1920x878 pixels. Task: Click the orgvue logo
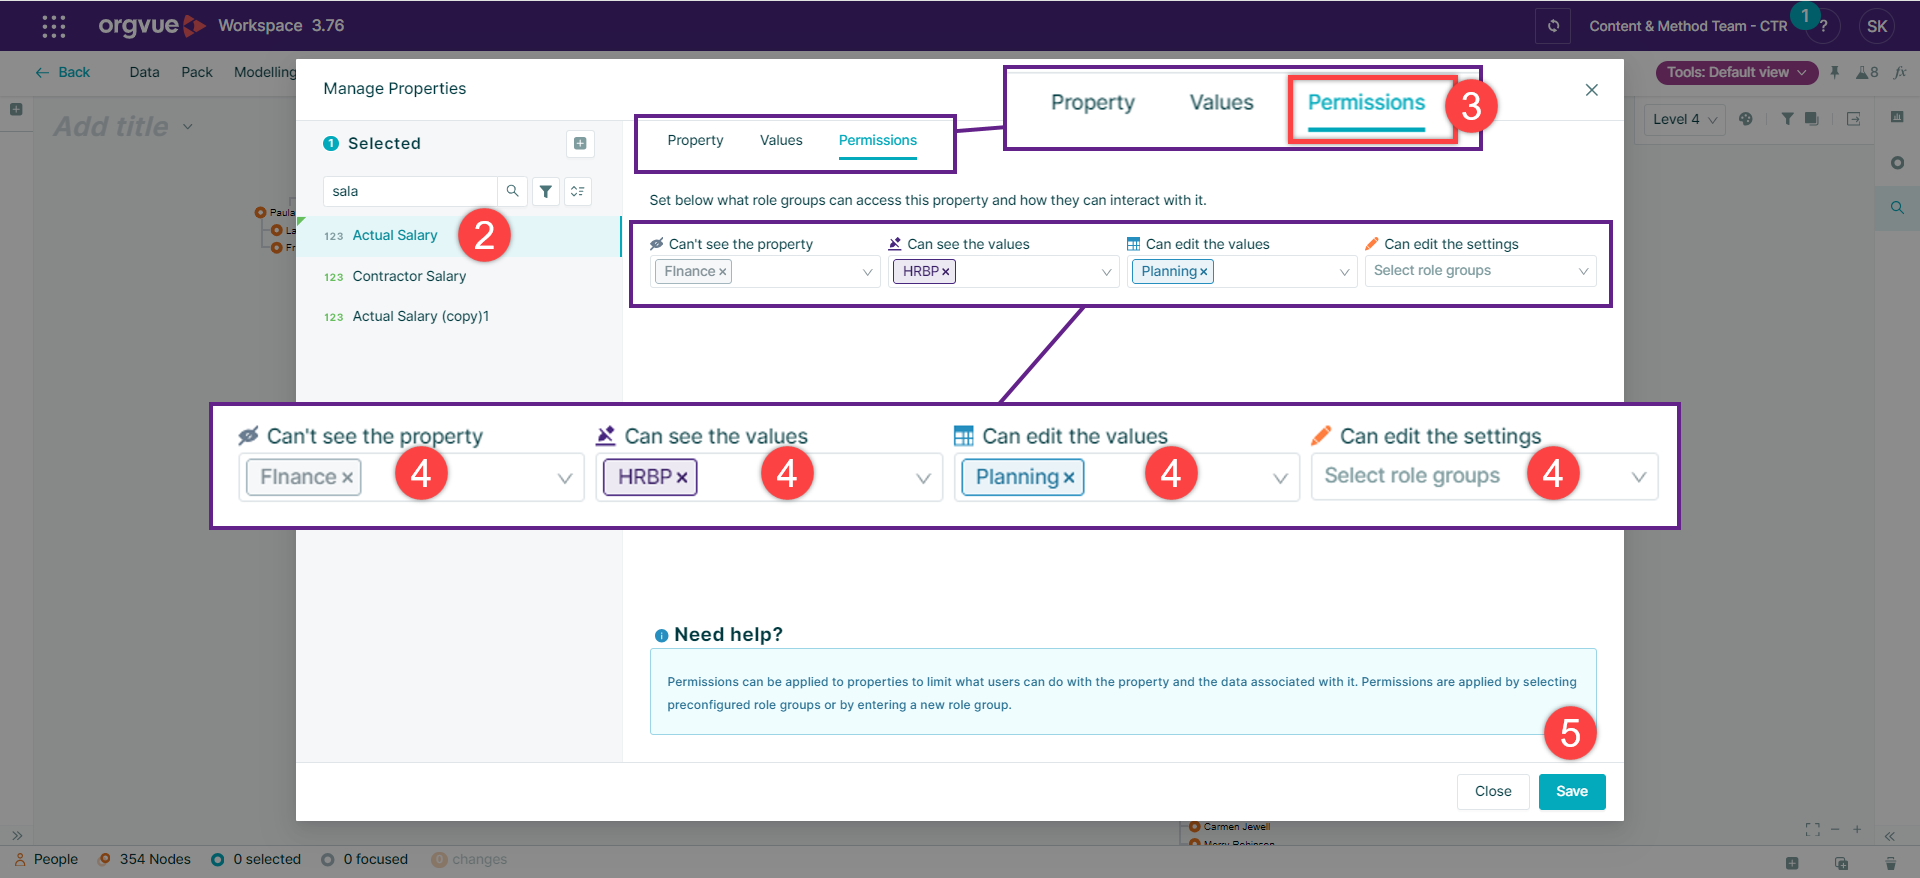152,26
